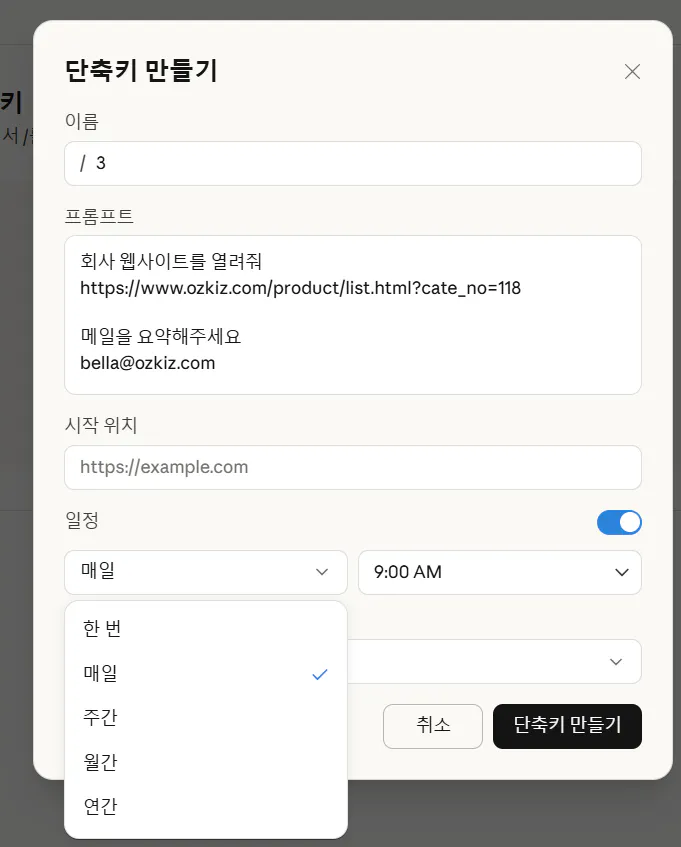The width and height of the screenshot is (681, 847).
Task: Toggle the 일정 schedule switch off
Action: tap(619, 522)
